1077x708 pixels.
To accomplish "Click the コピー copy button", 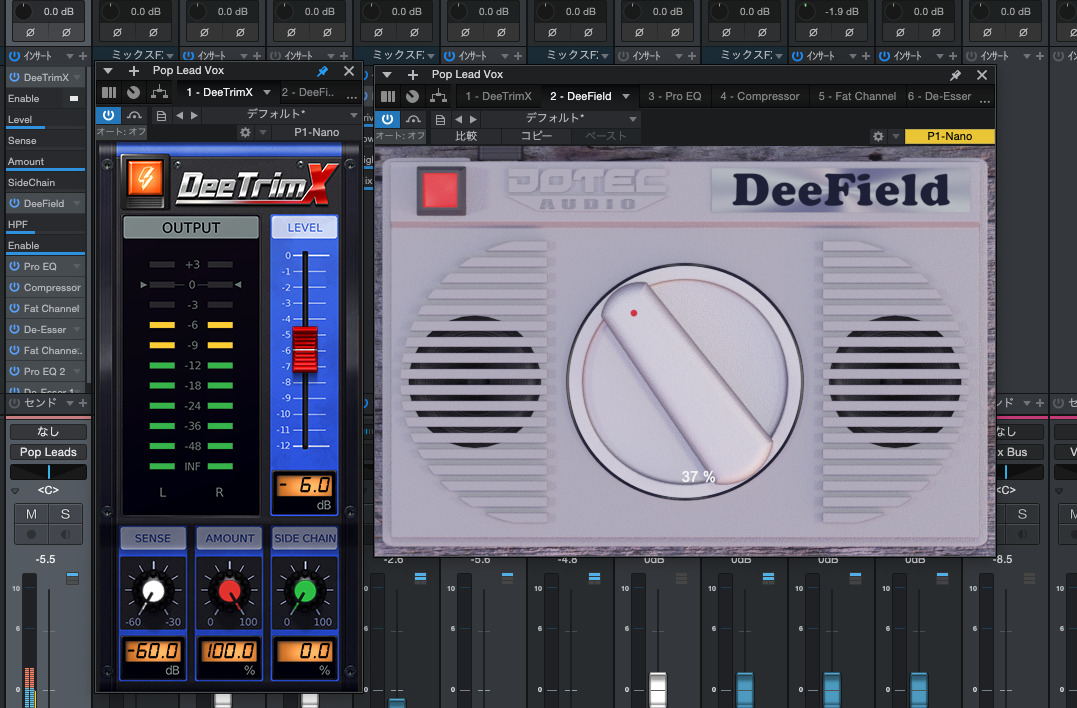I will pos(536,136).
